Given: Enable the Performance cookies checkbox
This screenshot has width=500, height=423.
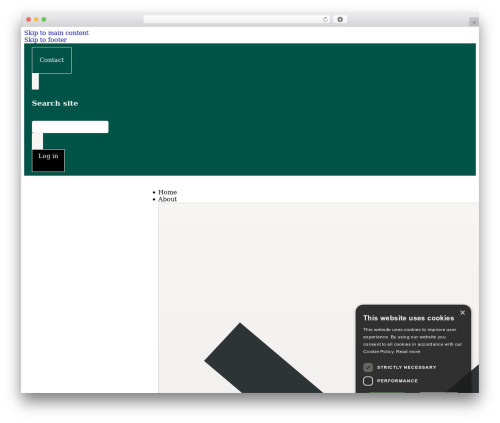Looking at the screenshot, I should (368, 381).
